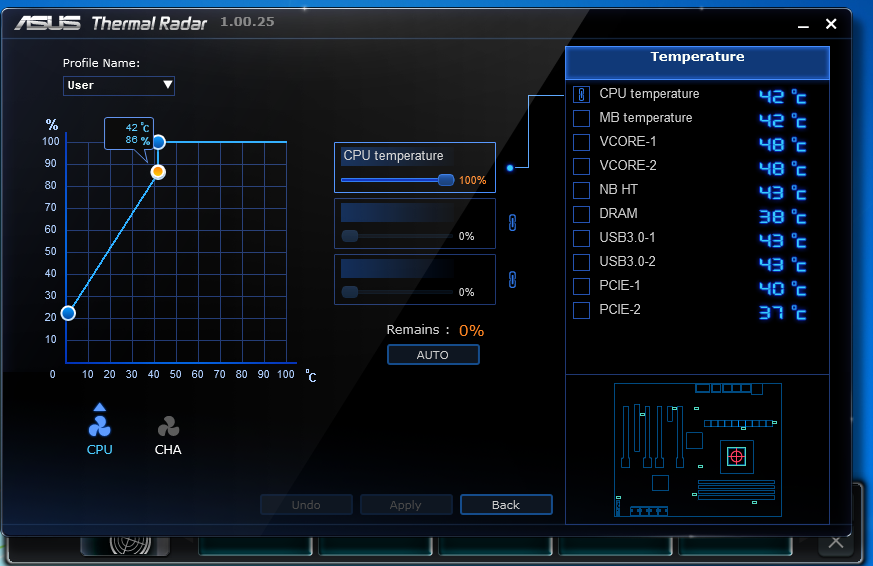Viewport: 873px width, 566px height.
Task: Click the small chipset square on motherboard diagram
Action: tap(660, 483)
